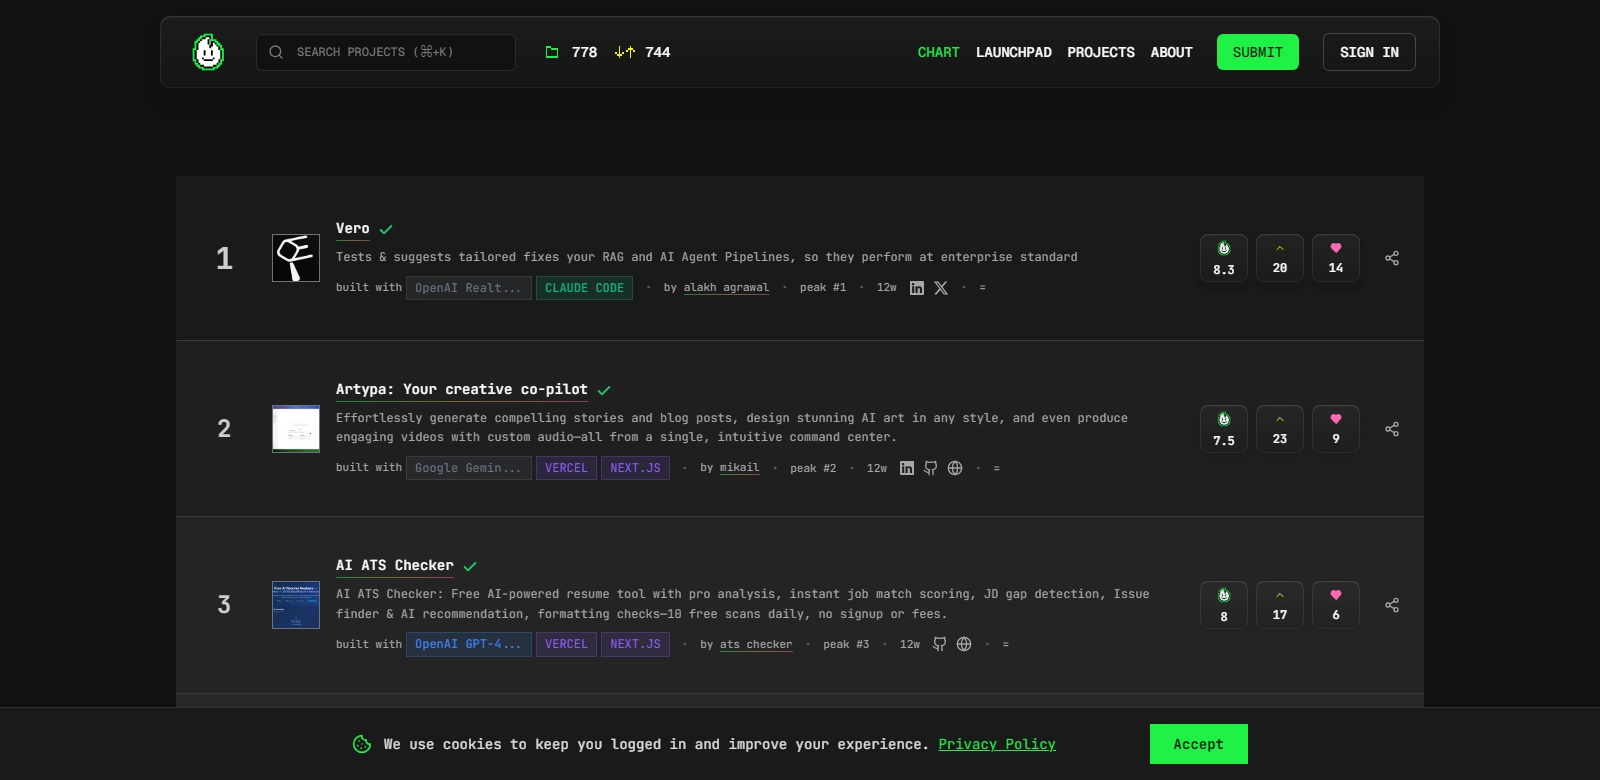Open Vero's X (Twitter) icon
This screenshot has height=780, width=1600.
tap(941, 288)
